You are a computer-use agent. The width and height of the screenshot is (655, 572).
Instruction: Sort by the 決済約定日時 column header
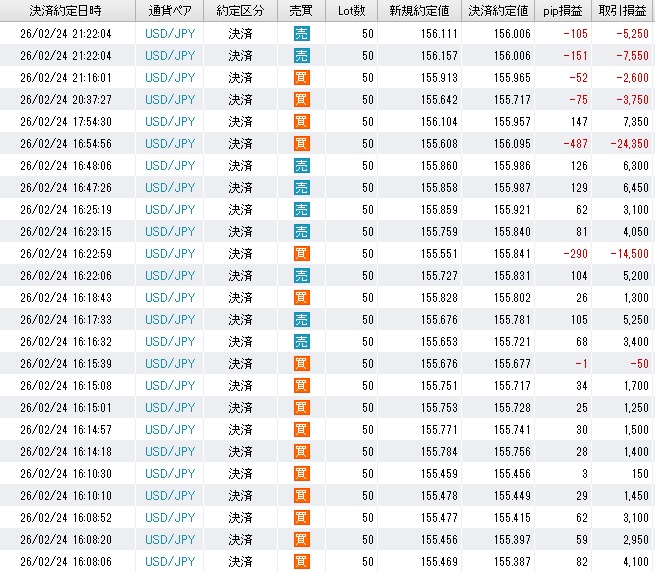[x=66, y=10]
